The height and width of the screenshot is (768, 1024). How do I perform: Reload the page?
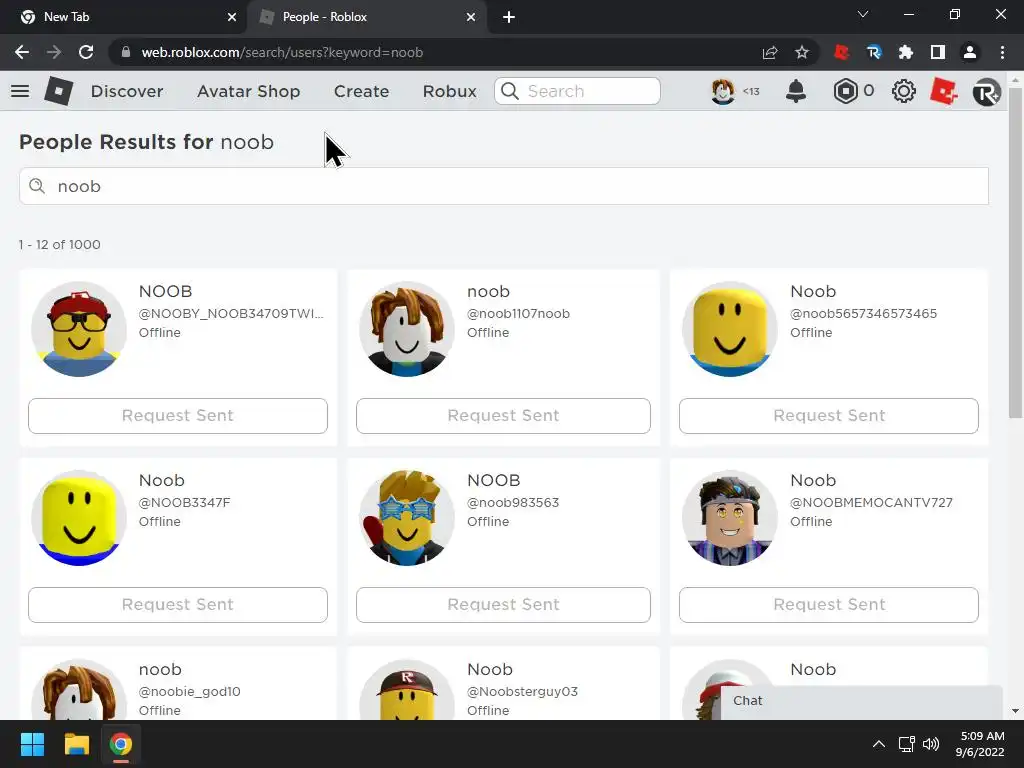[x=86, y=52]
